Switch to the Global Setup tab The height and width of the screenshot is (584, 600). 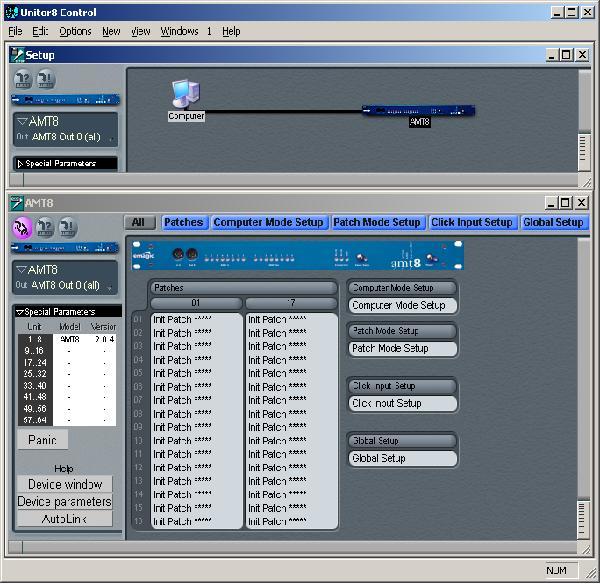[553, 222]
